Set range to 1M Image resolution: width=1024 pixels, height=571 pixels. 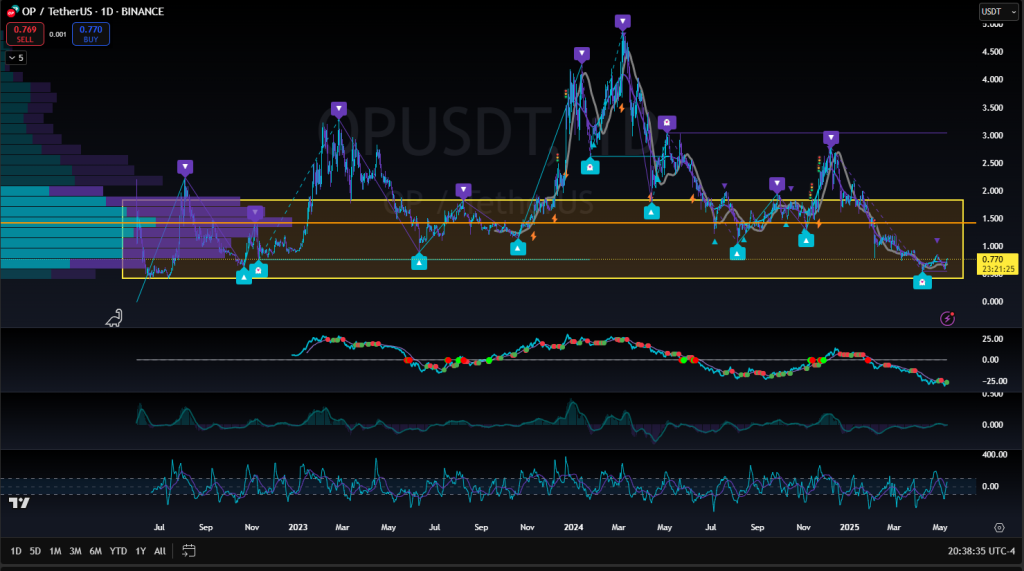pos(56,551)
